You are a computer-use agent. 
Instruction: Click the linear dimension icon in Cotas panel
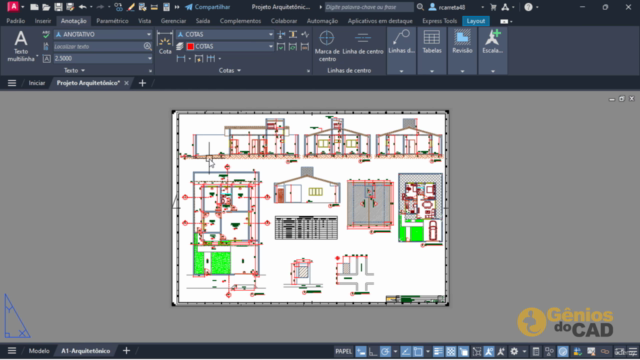(181, 59)
